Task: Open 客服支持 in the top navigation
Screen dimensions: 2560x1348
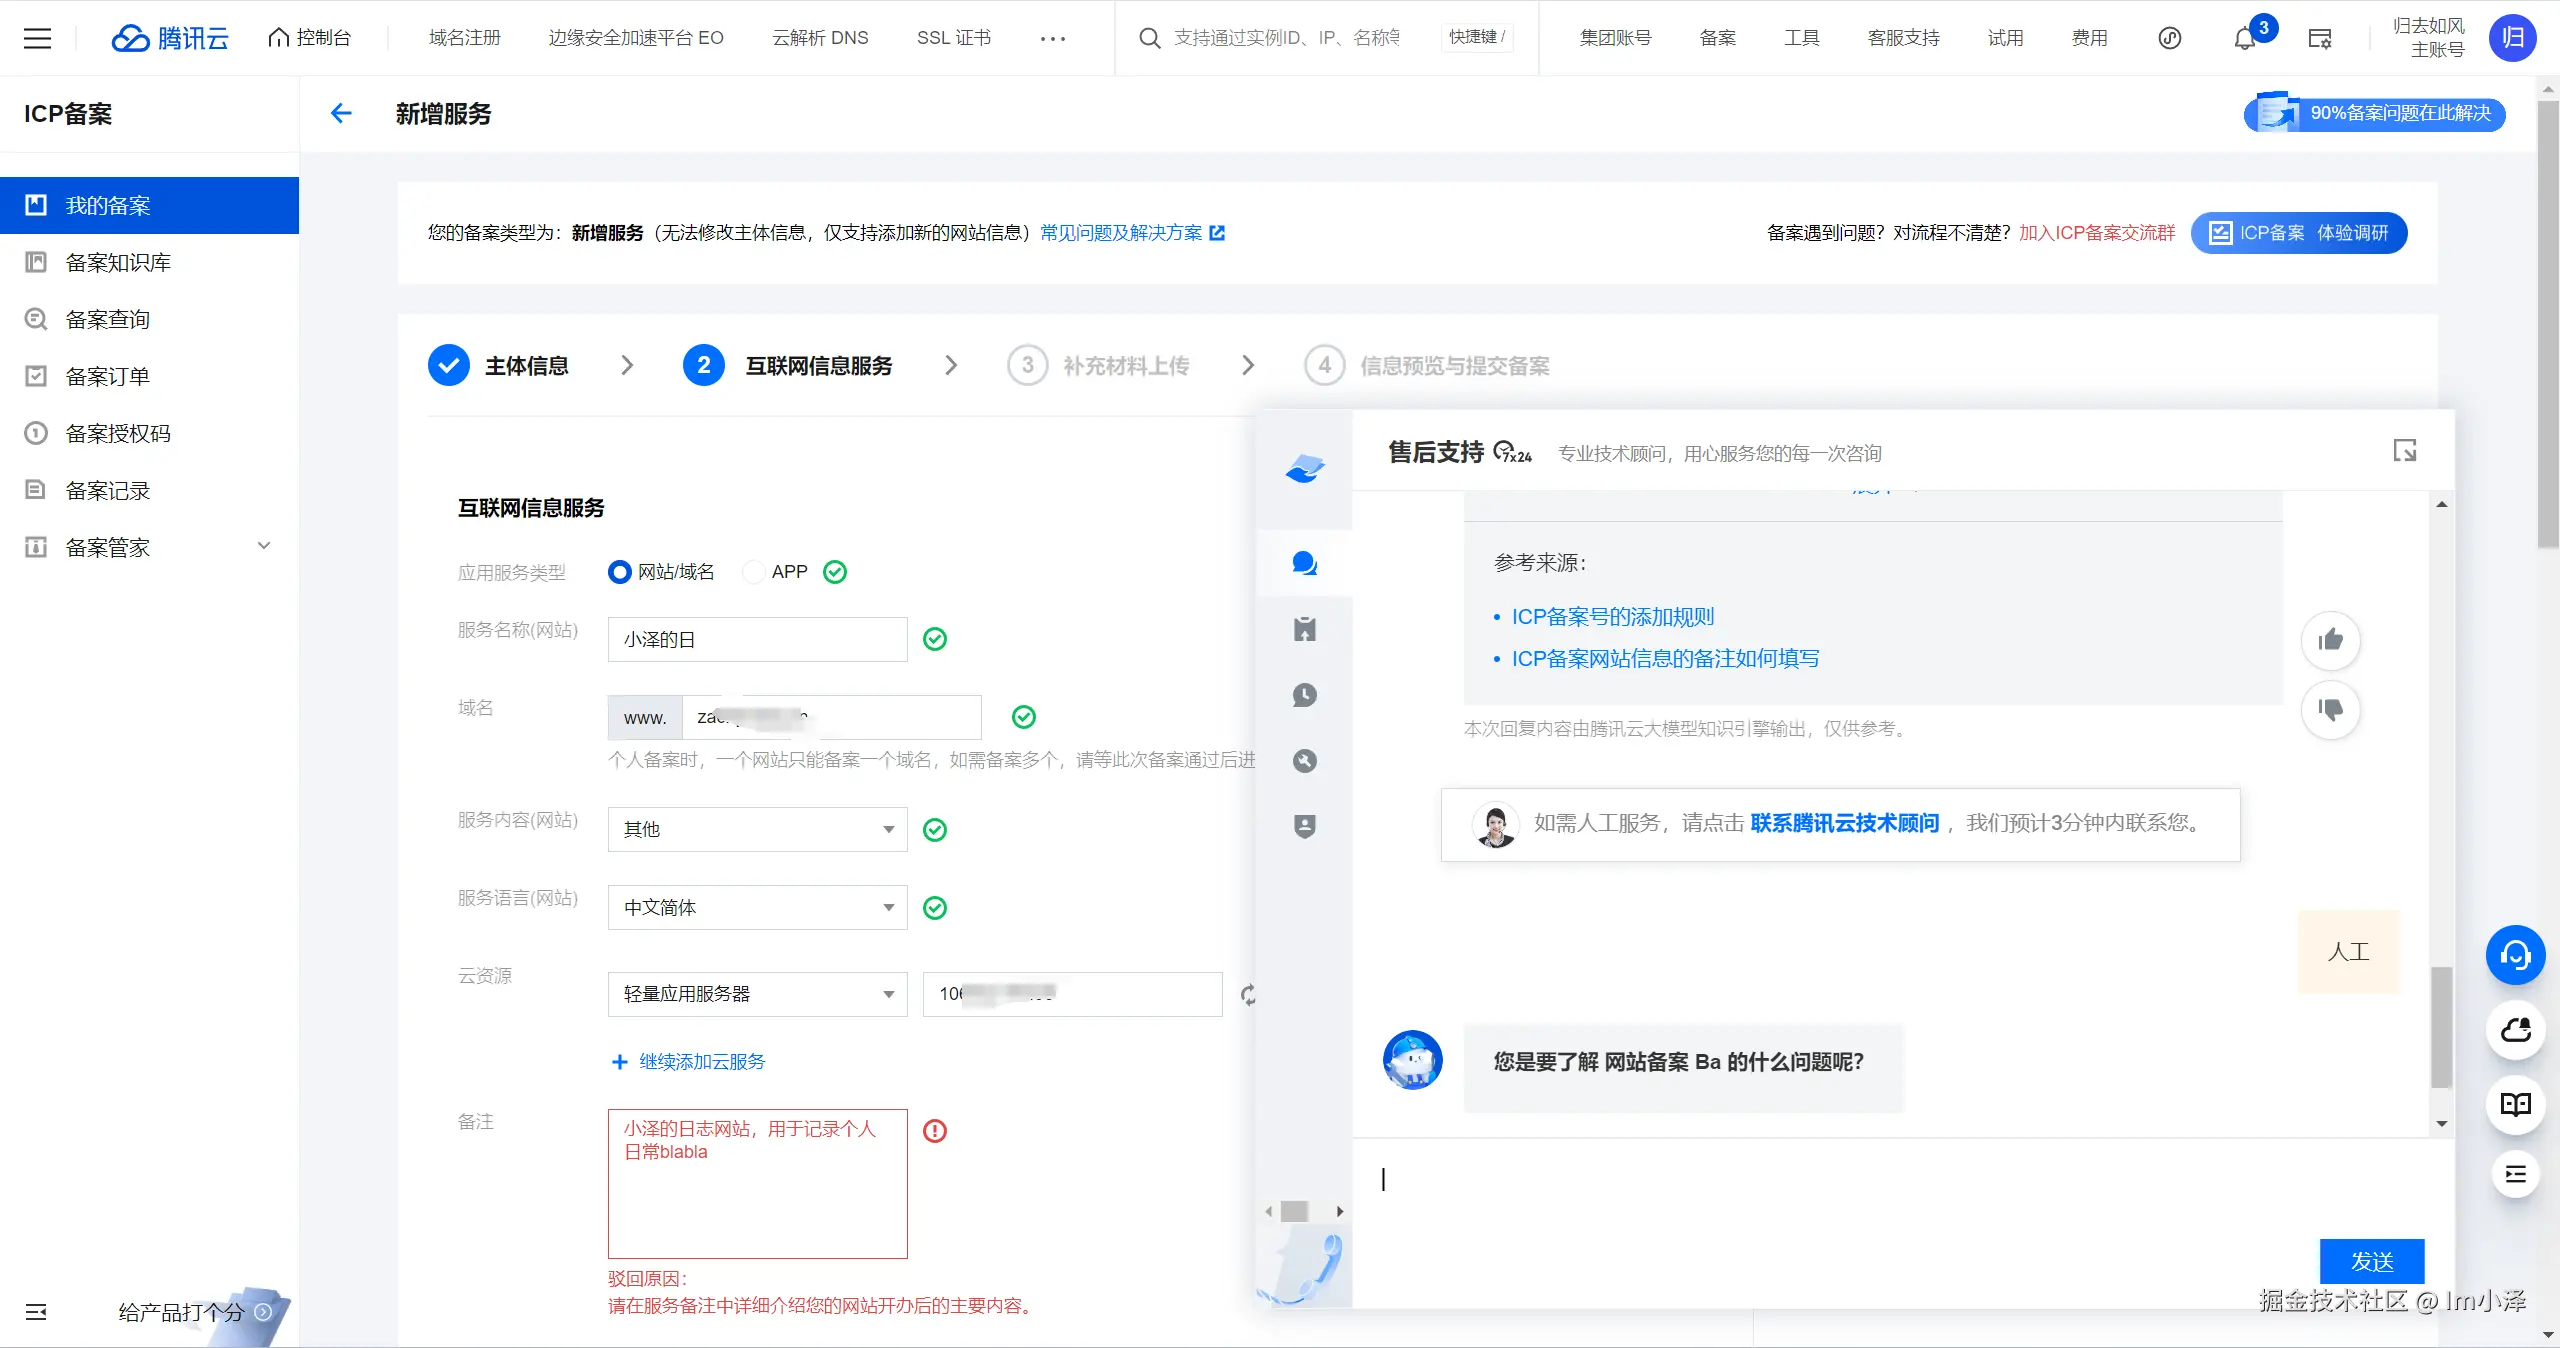Action: tap(1903, 38)
